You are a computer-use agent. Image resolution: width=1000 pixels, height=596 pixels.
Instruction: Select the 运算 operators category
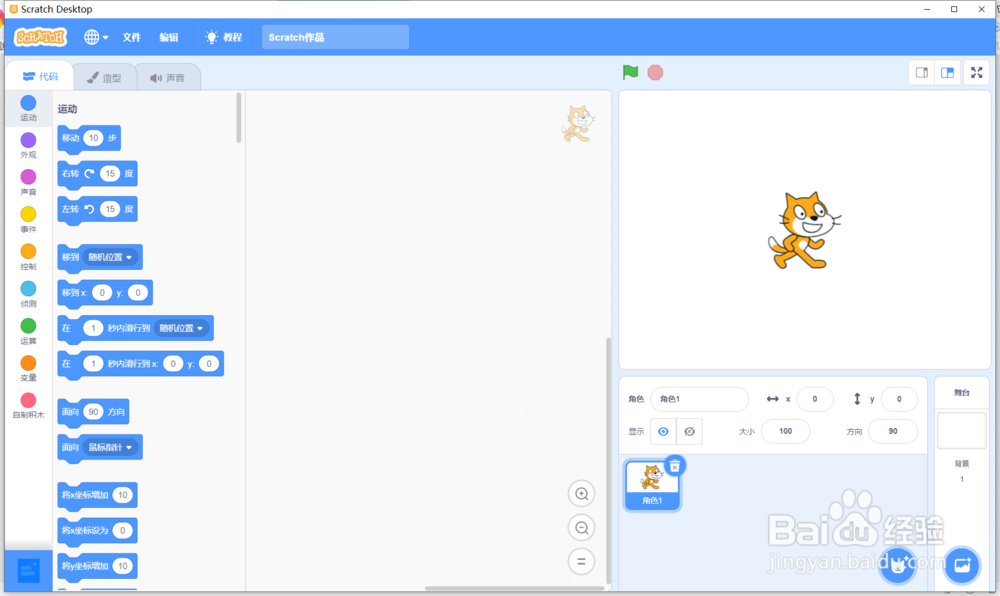[x=28, y=331]
